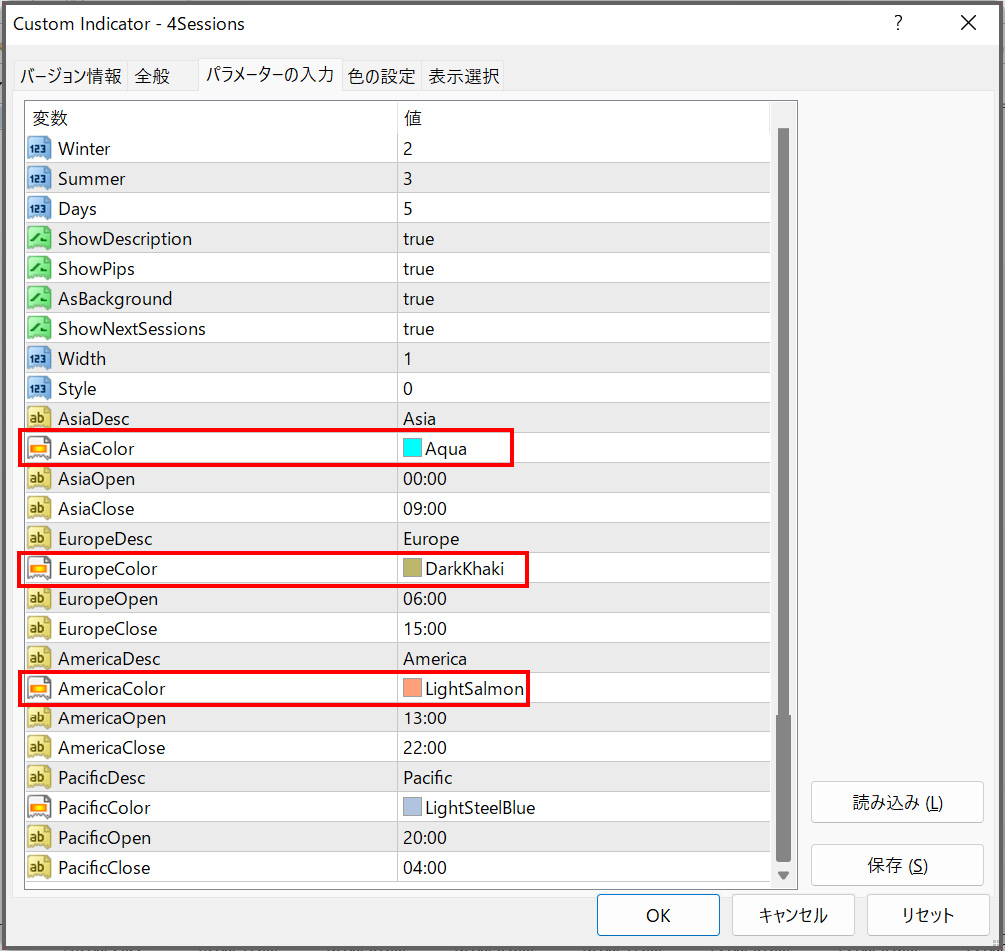1005x951 pixels.
Task: Click the 保存 (S) button
Action: click(897, 865)
